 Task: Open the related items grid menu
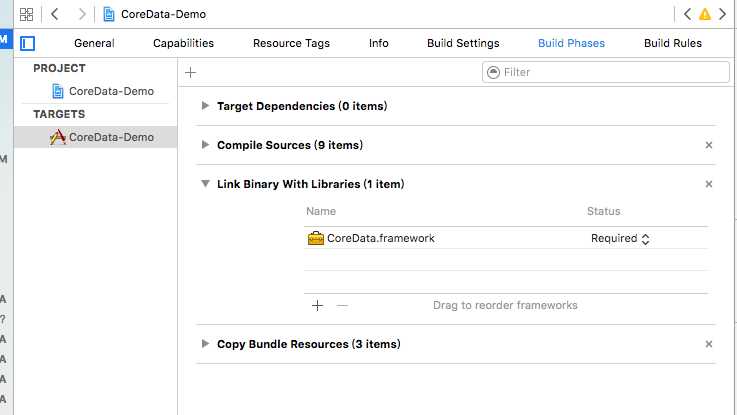click(26, 14)
